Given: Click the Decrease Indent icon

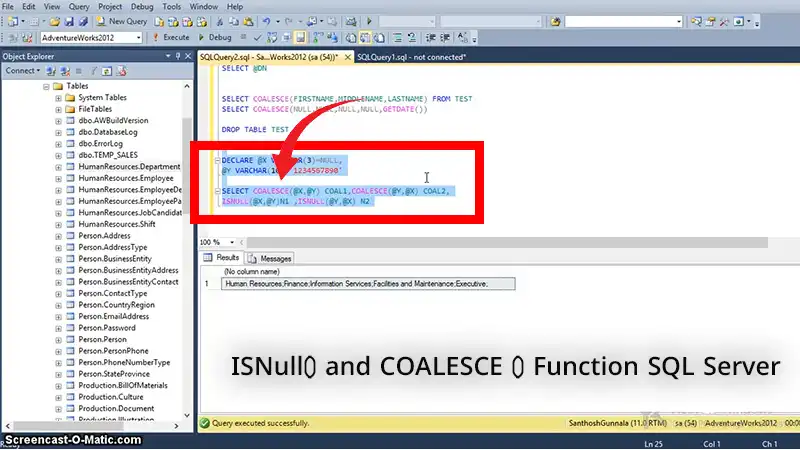Looking at the screenshot, I should [x=430, y=38].
